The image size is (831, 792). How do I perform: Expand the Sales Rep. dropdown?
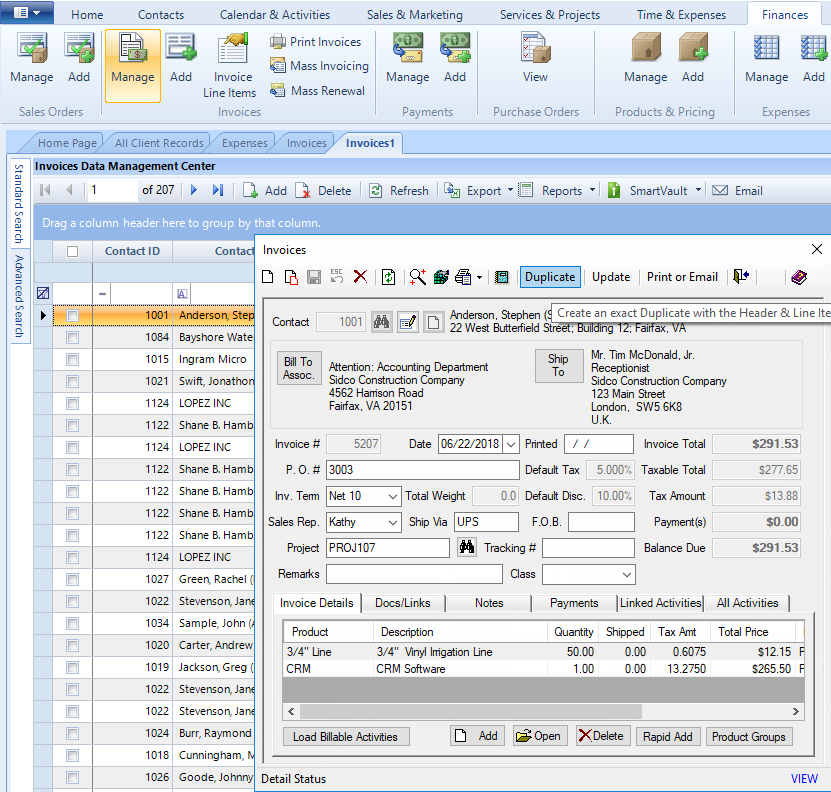[x=393, y=522]
